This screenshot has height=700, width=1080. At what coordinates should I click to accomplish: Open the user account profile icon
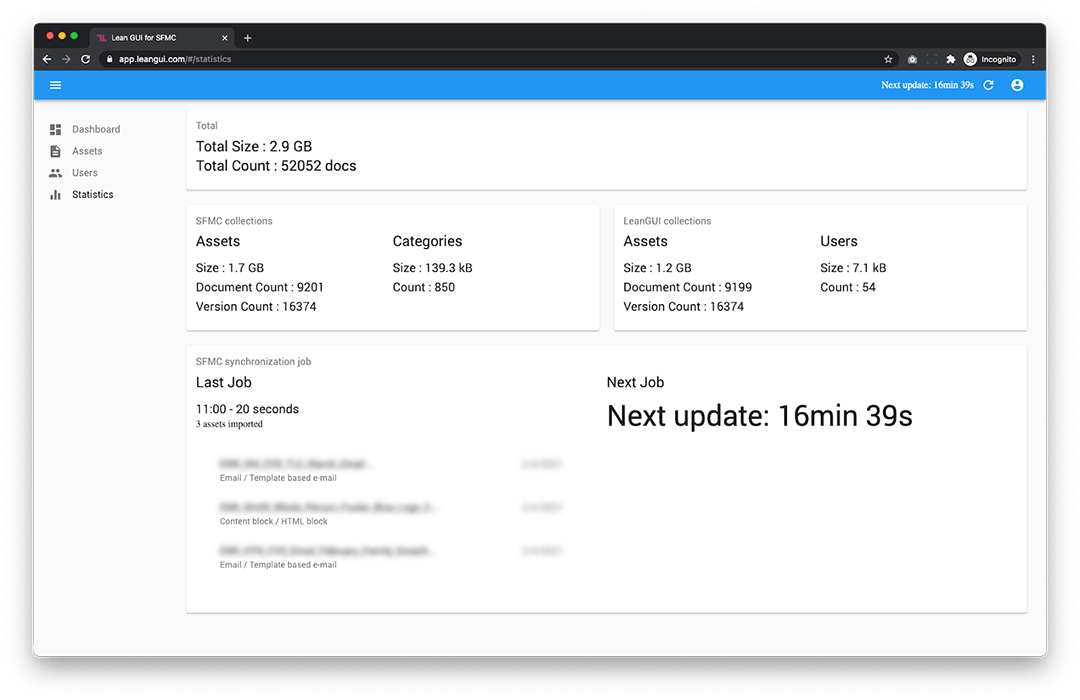[1017, 85]
